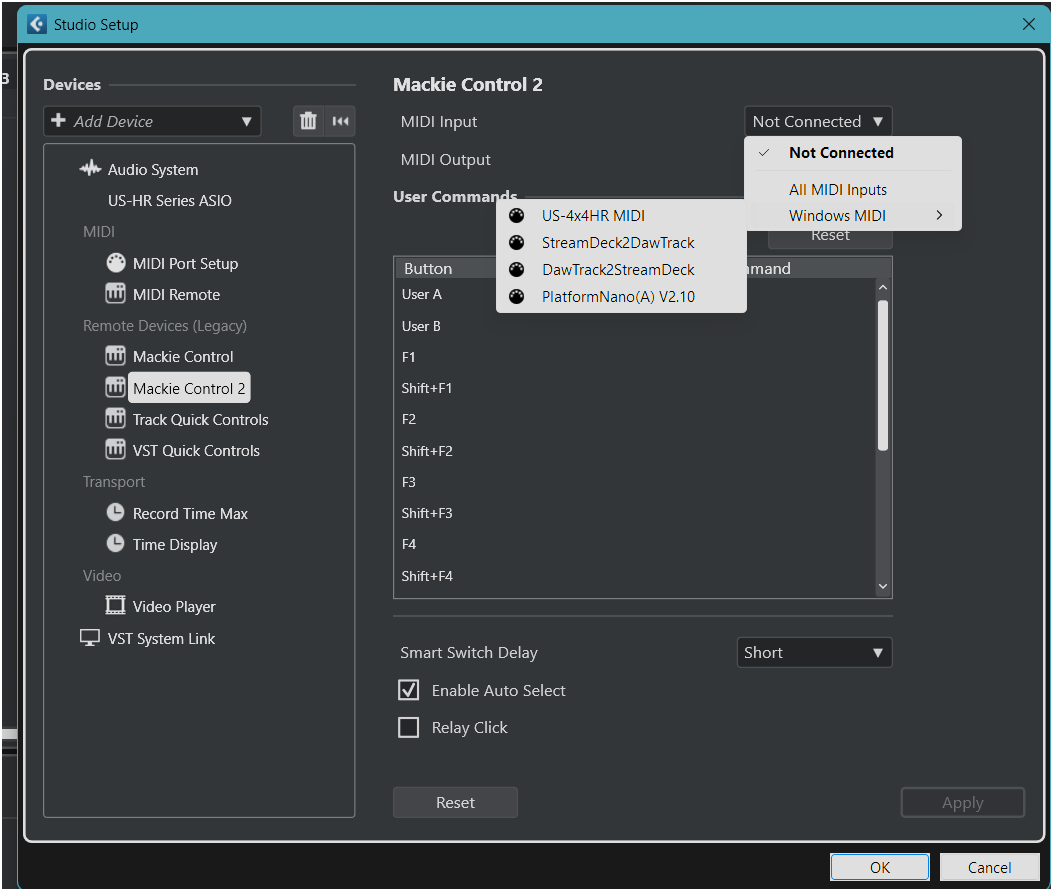Click the Audio System waveform icon

click(x=90, y=169)
